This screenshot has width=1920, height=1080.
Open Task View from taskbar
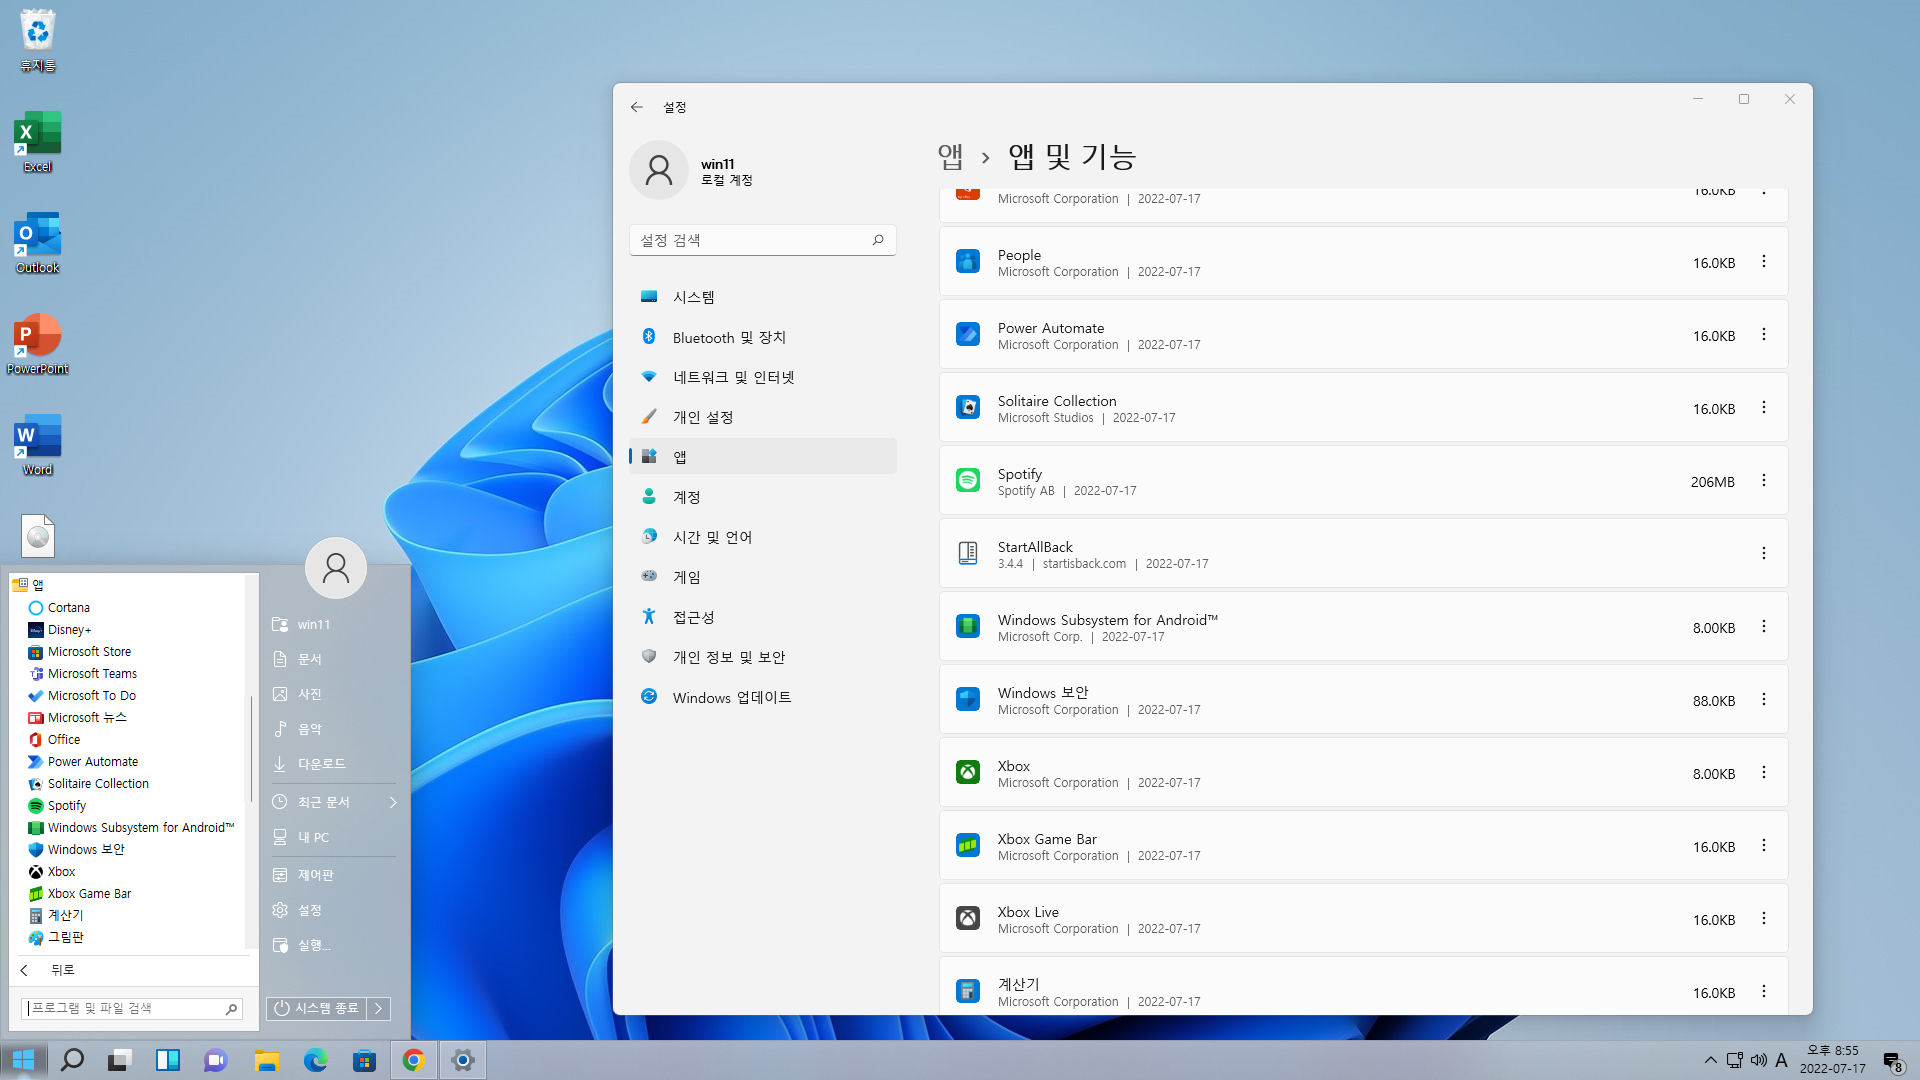point(120,1060)
